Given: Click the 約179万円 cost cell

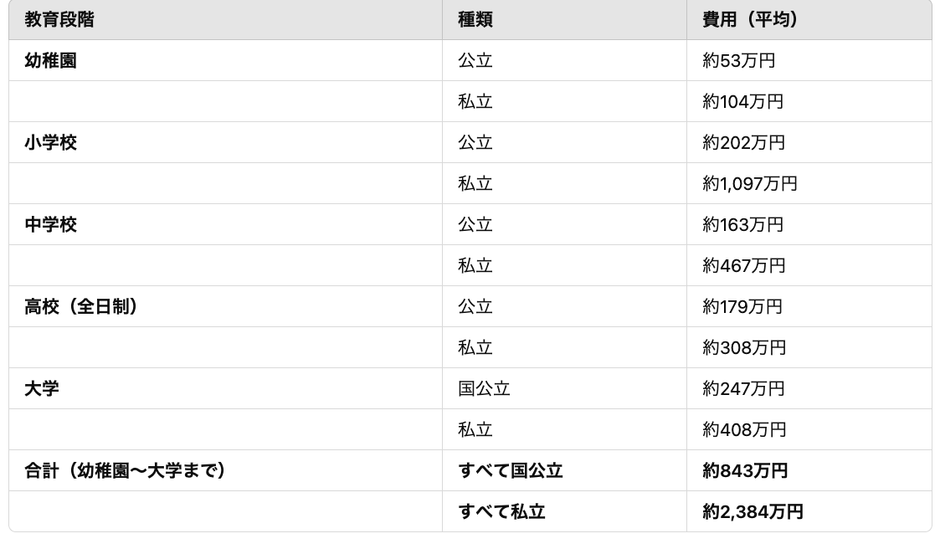Looking at the screenshot, I should 743,307.
